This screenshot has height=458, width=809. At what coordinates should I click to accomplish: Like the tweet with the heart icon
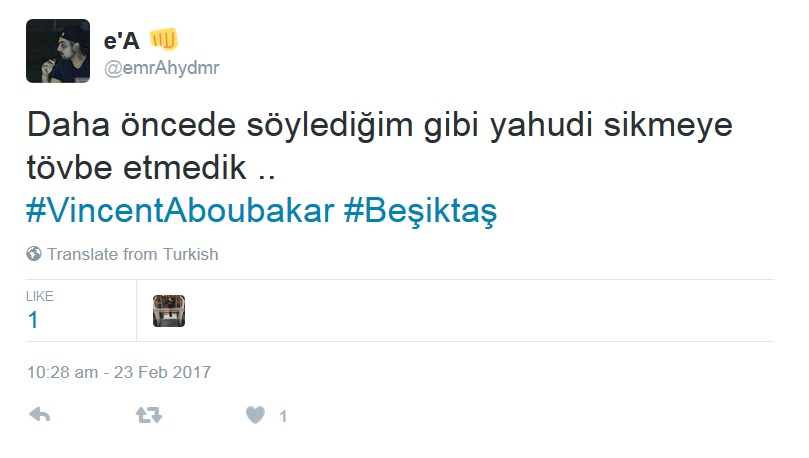[x=255, y=415]
